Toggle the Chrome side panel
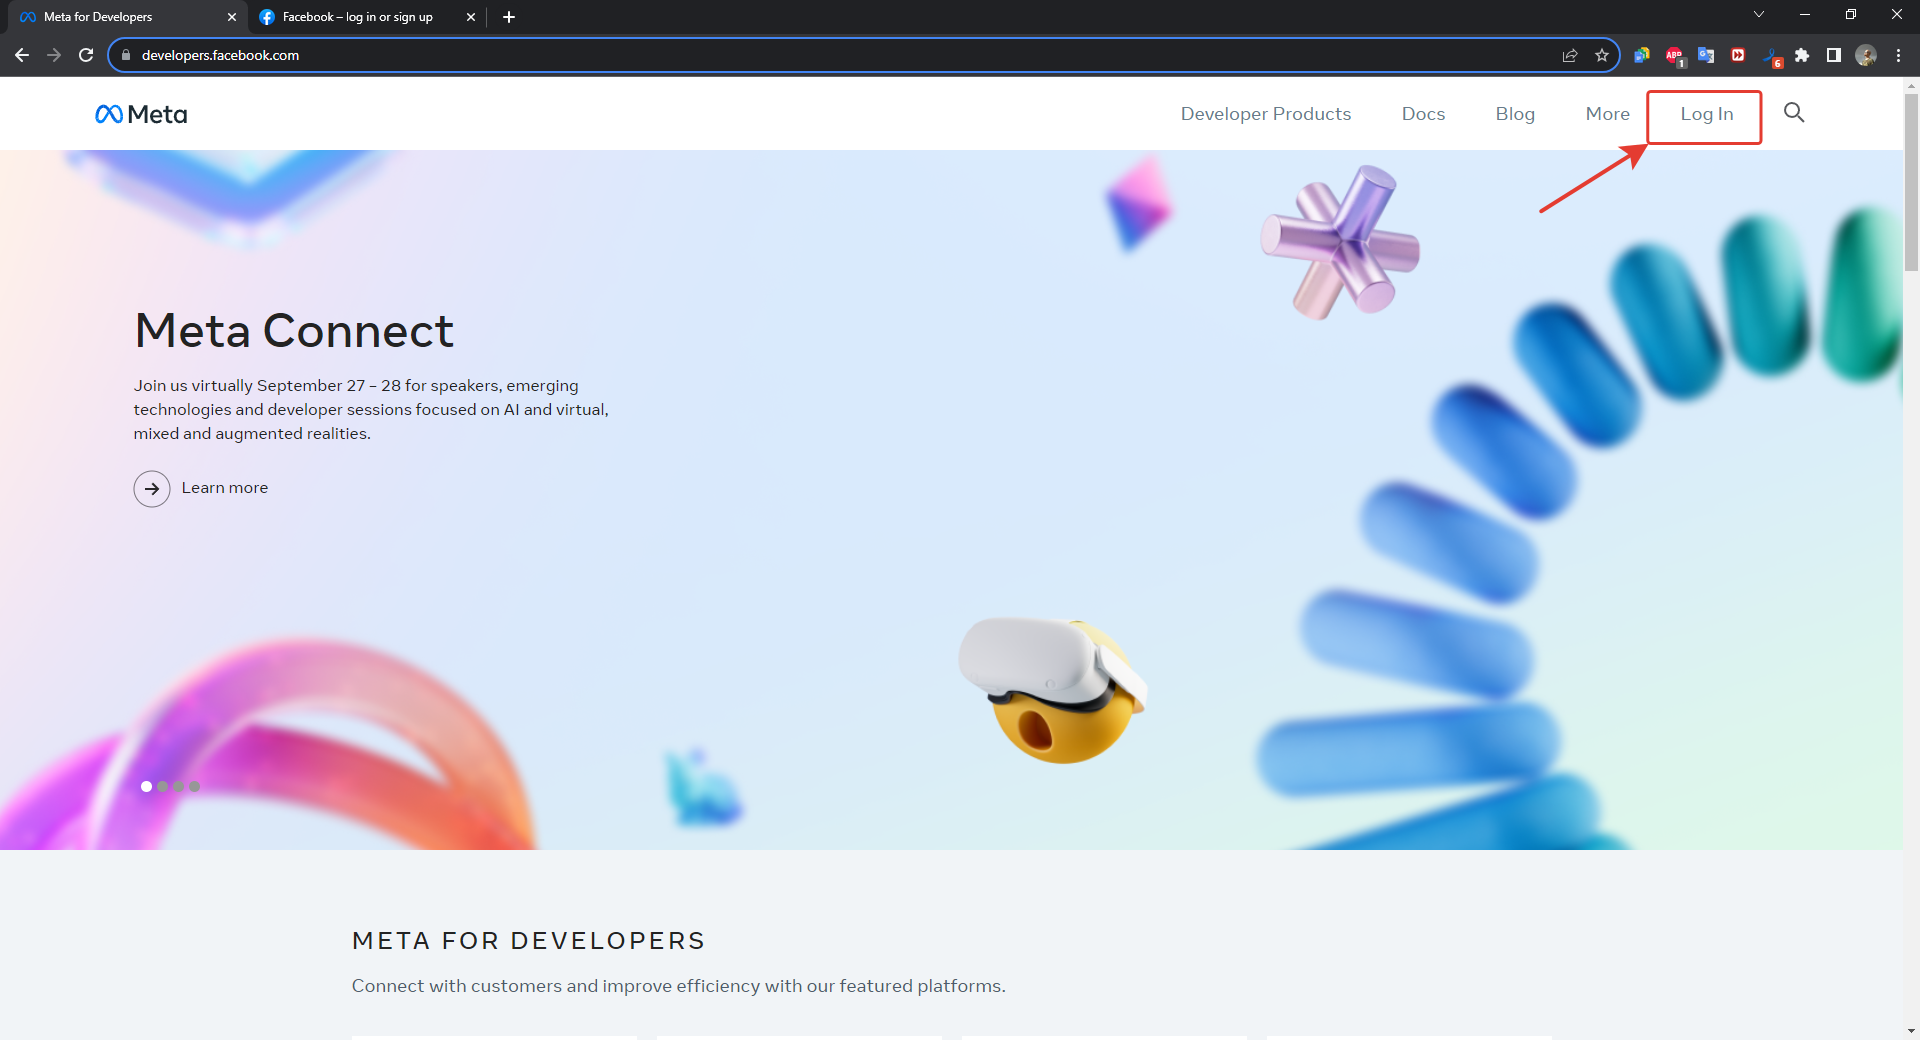This screenshot has width=1920, height=1040. (1834, 56)
